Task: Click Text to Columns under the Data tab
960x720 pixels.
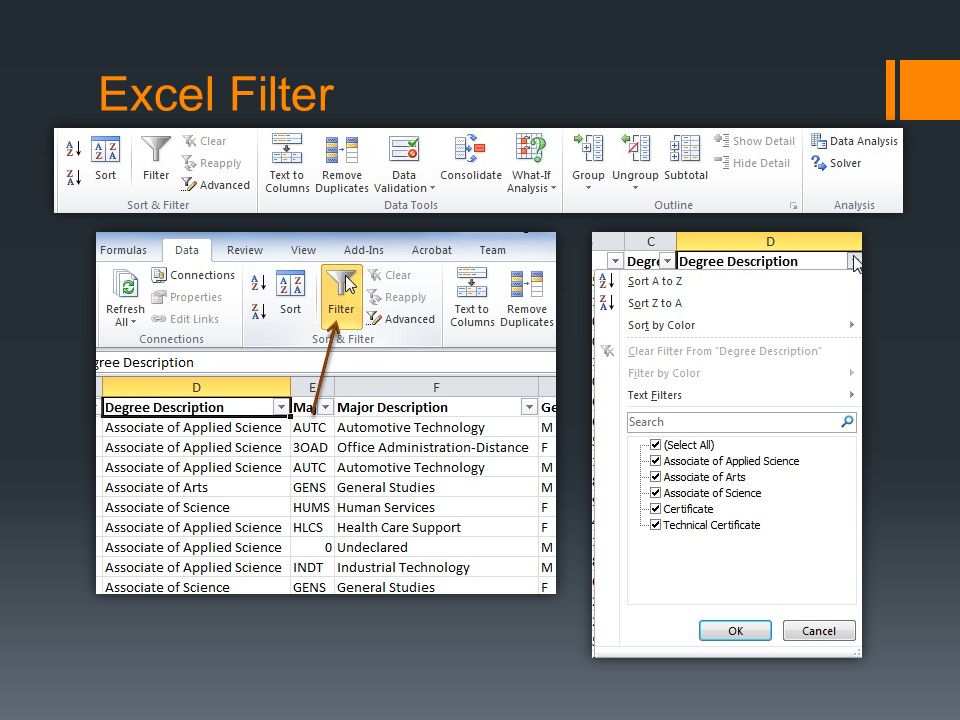Action: point(472,298)
